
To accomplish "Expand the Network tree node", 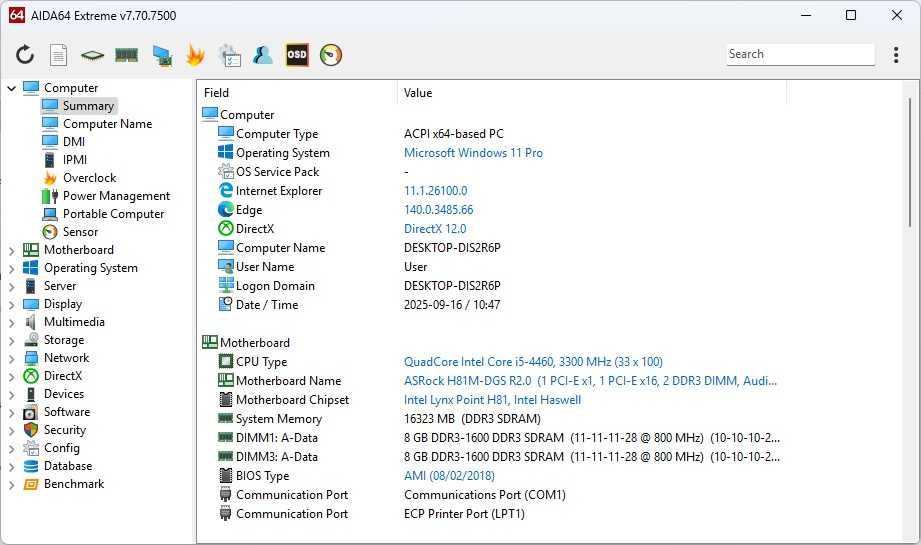I will point(12,359).
